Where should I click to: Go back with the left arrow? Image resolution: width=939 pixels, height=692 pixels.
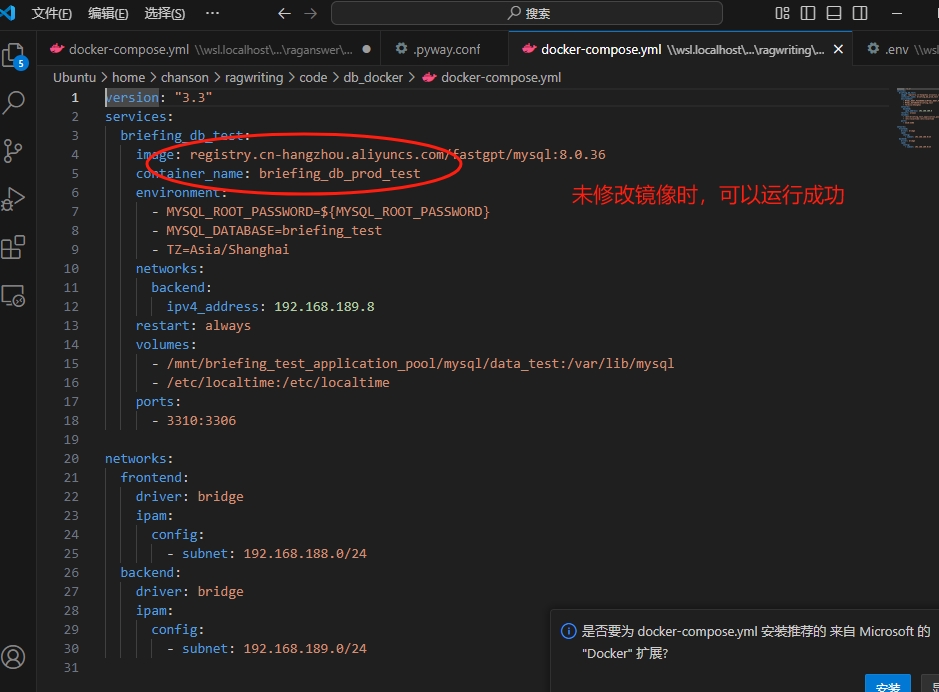click(284, 13)
